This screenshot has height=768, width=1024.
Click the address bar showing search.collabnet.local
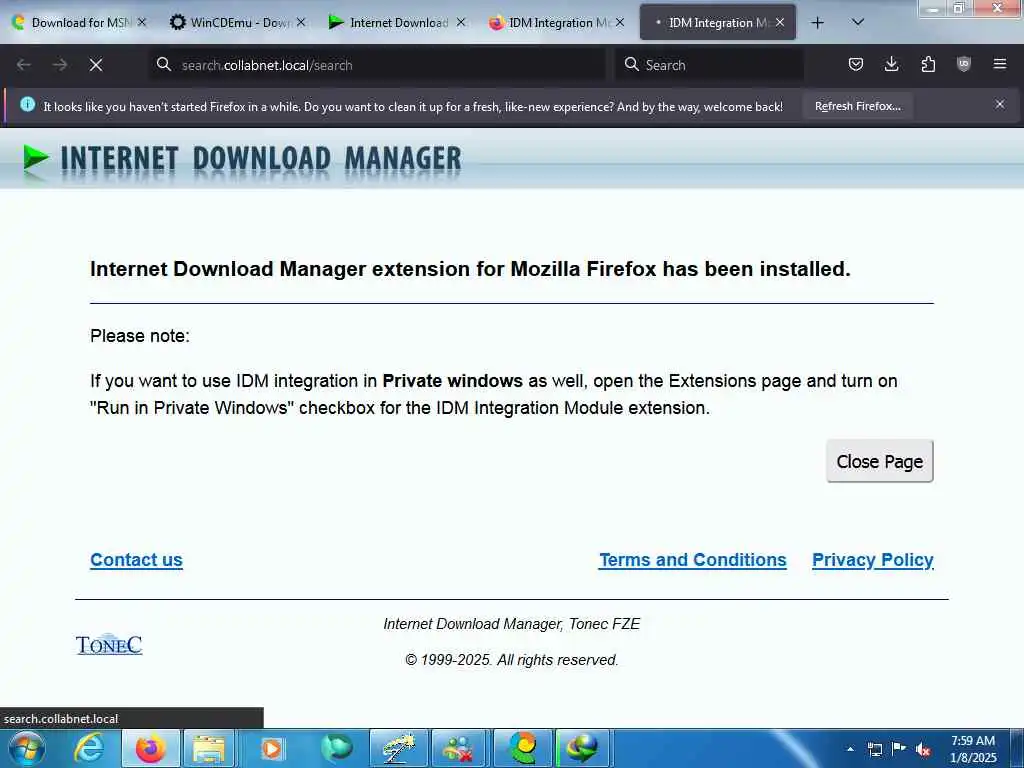(x=377, y=65)
